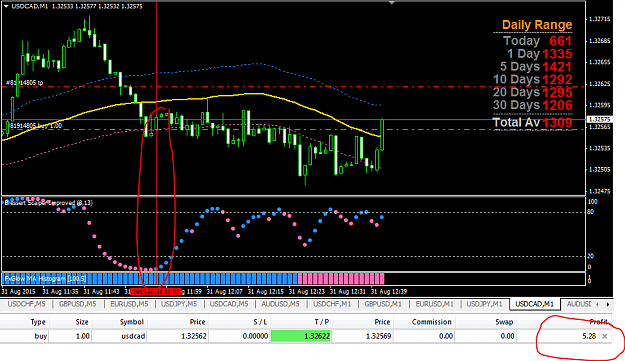Click the 30 Days range value 1206

tap(557, 105)
